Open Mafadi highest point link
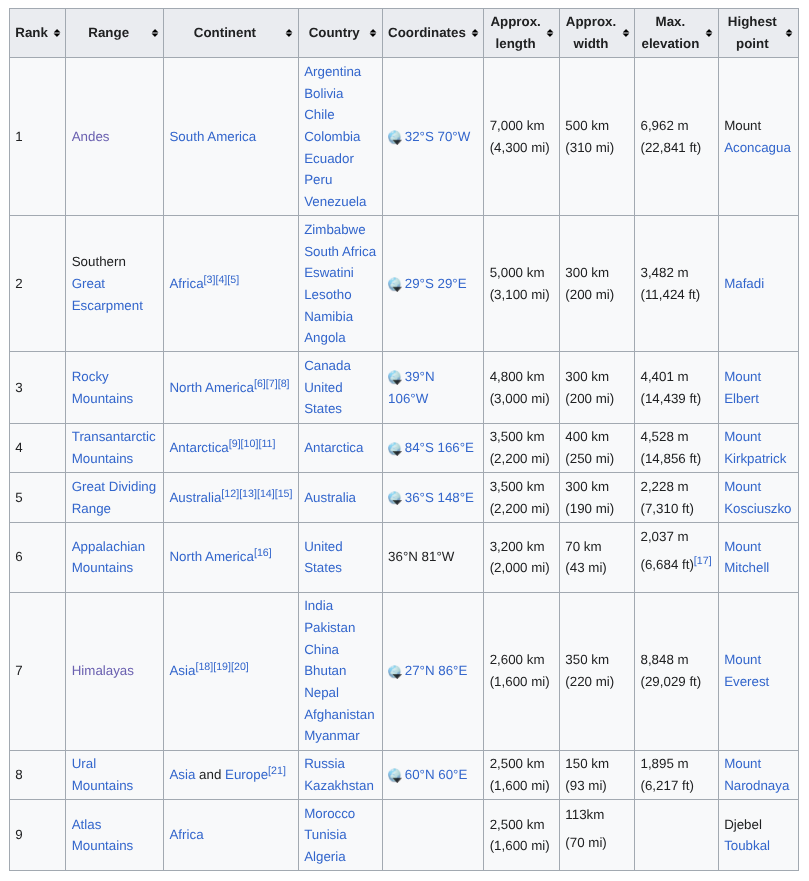 pyautogui.click(x=744, y=284)
